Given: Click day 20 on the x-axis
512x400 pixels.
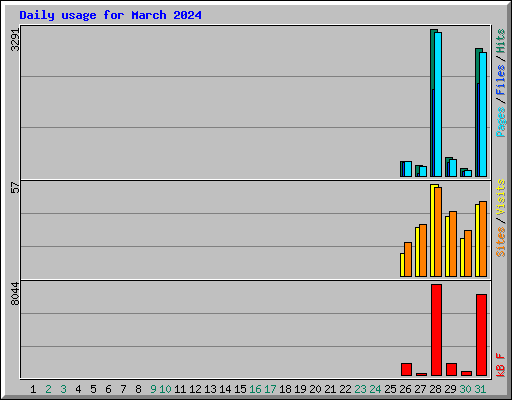Looking at the screenshot, I should pos(315,389).
